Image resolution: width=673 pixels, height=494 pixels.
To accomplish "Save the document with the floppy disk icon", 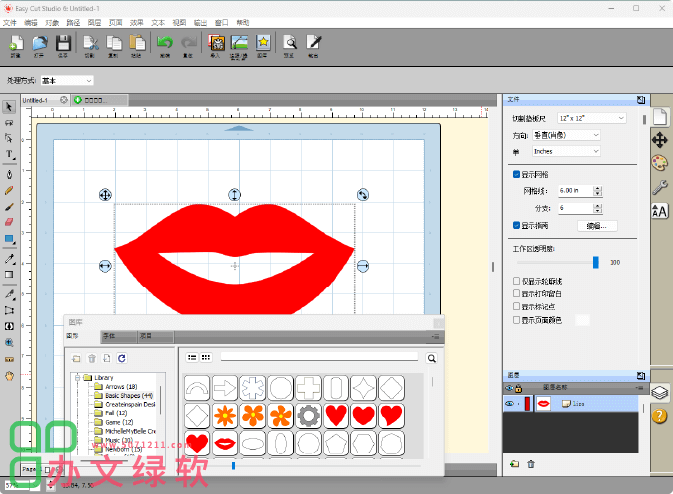I will click(x=63, y=44).
